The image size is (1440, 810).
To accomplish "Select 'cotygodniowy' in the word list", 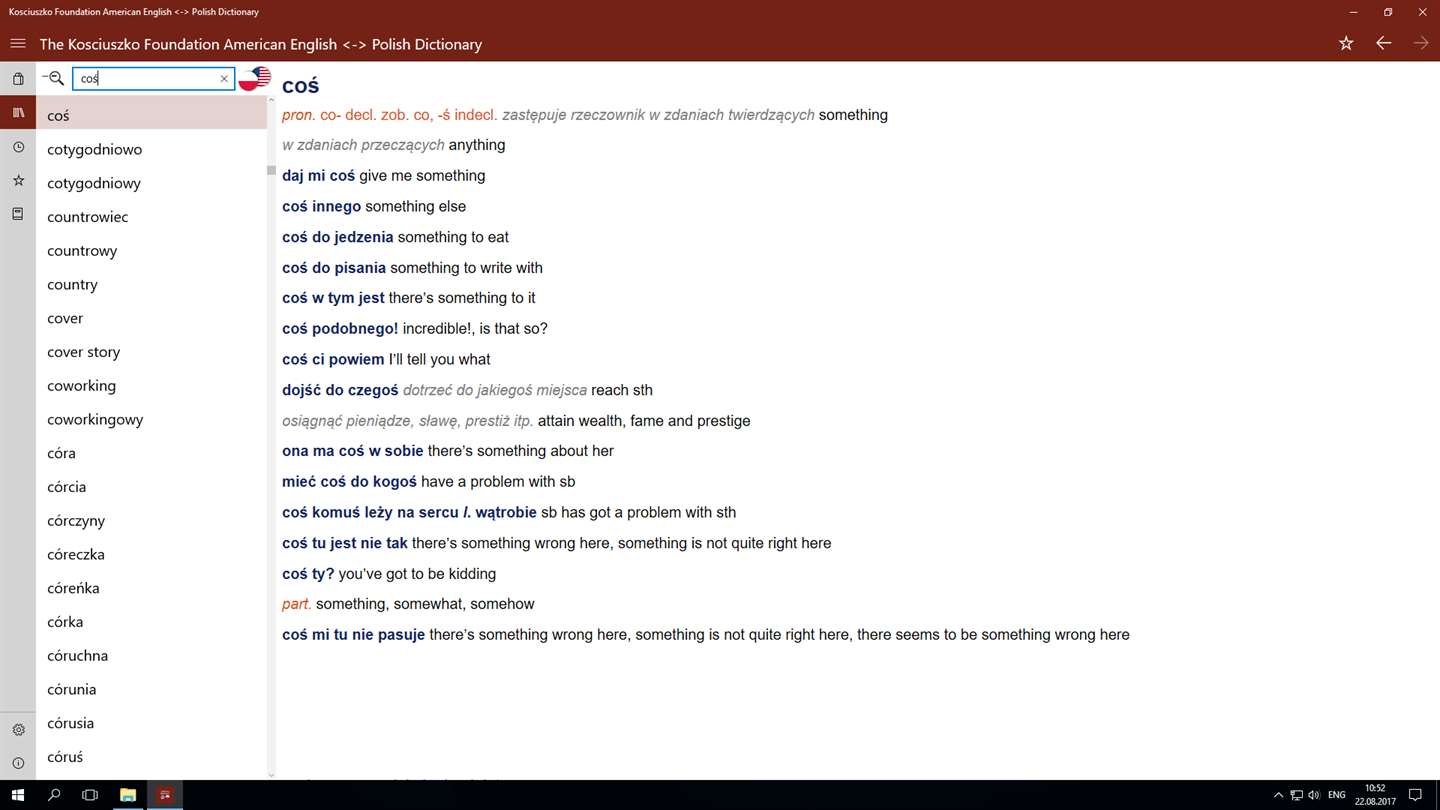I will (152, 183).
